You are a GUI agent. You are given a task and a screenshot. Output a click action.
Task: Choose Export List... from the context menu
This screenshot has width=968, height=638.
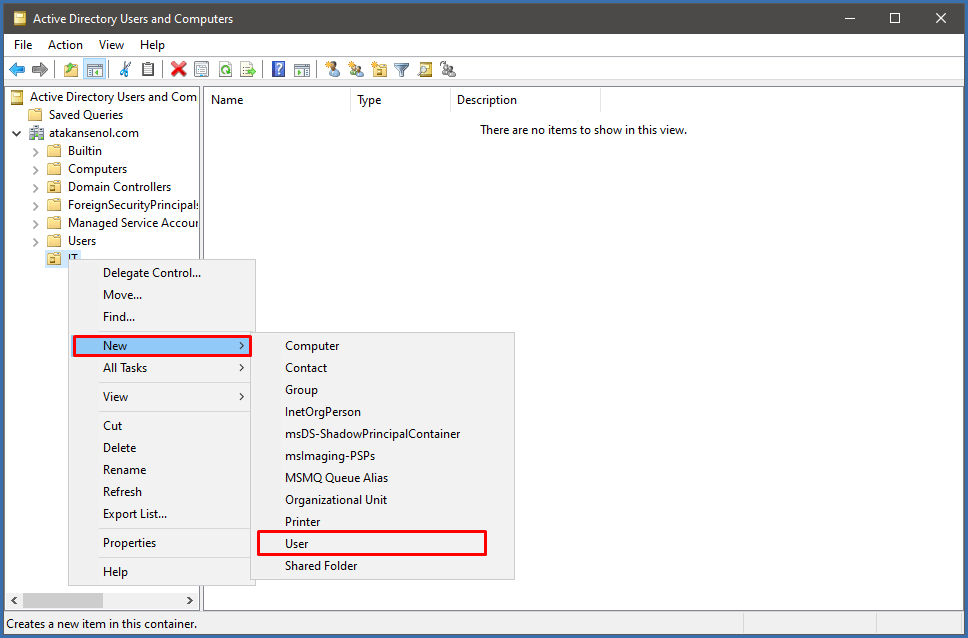pos(162,514)
